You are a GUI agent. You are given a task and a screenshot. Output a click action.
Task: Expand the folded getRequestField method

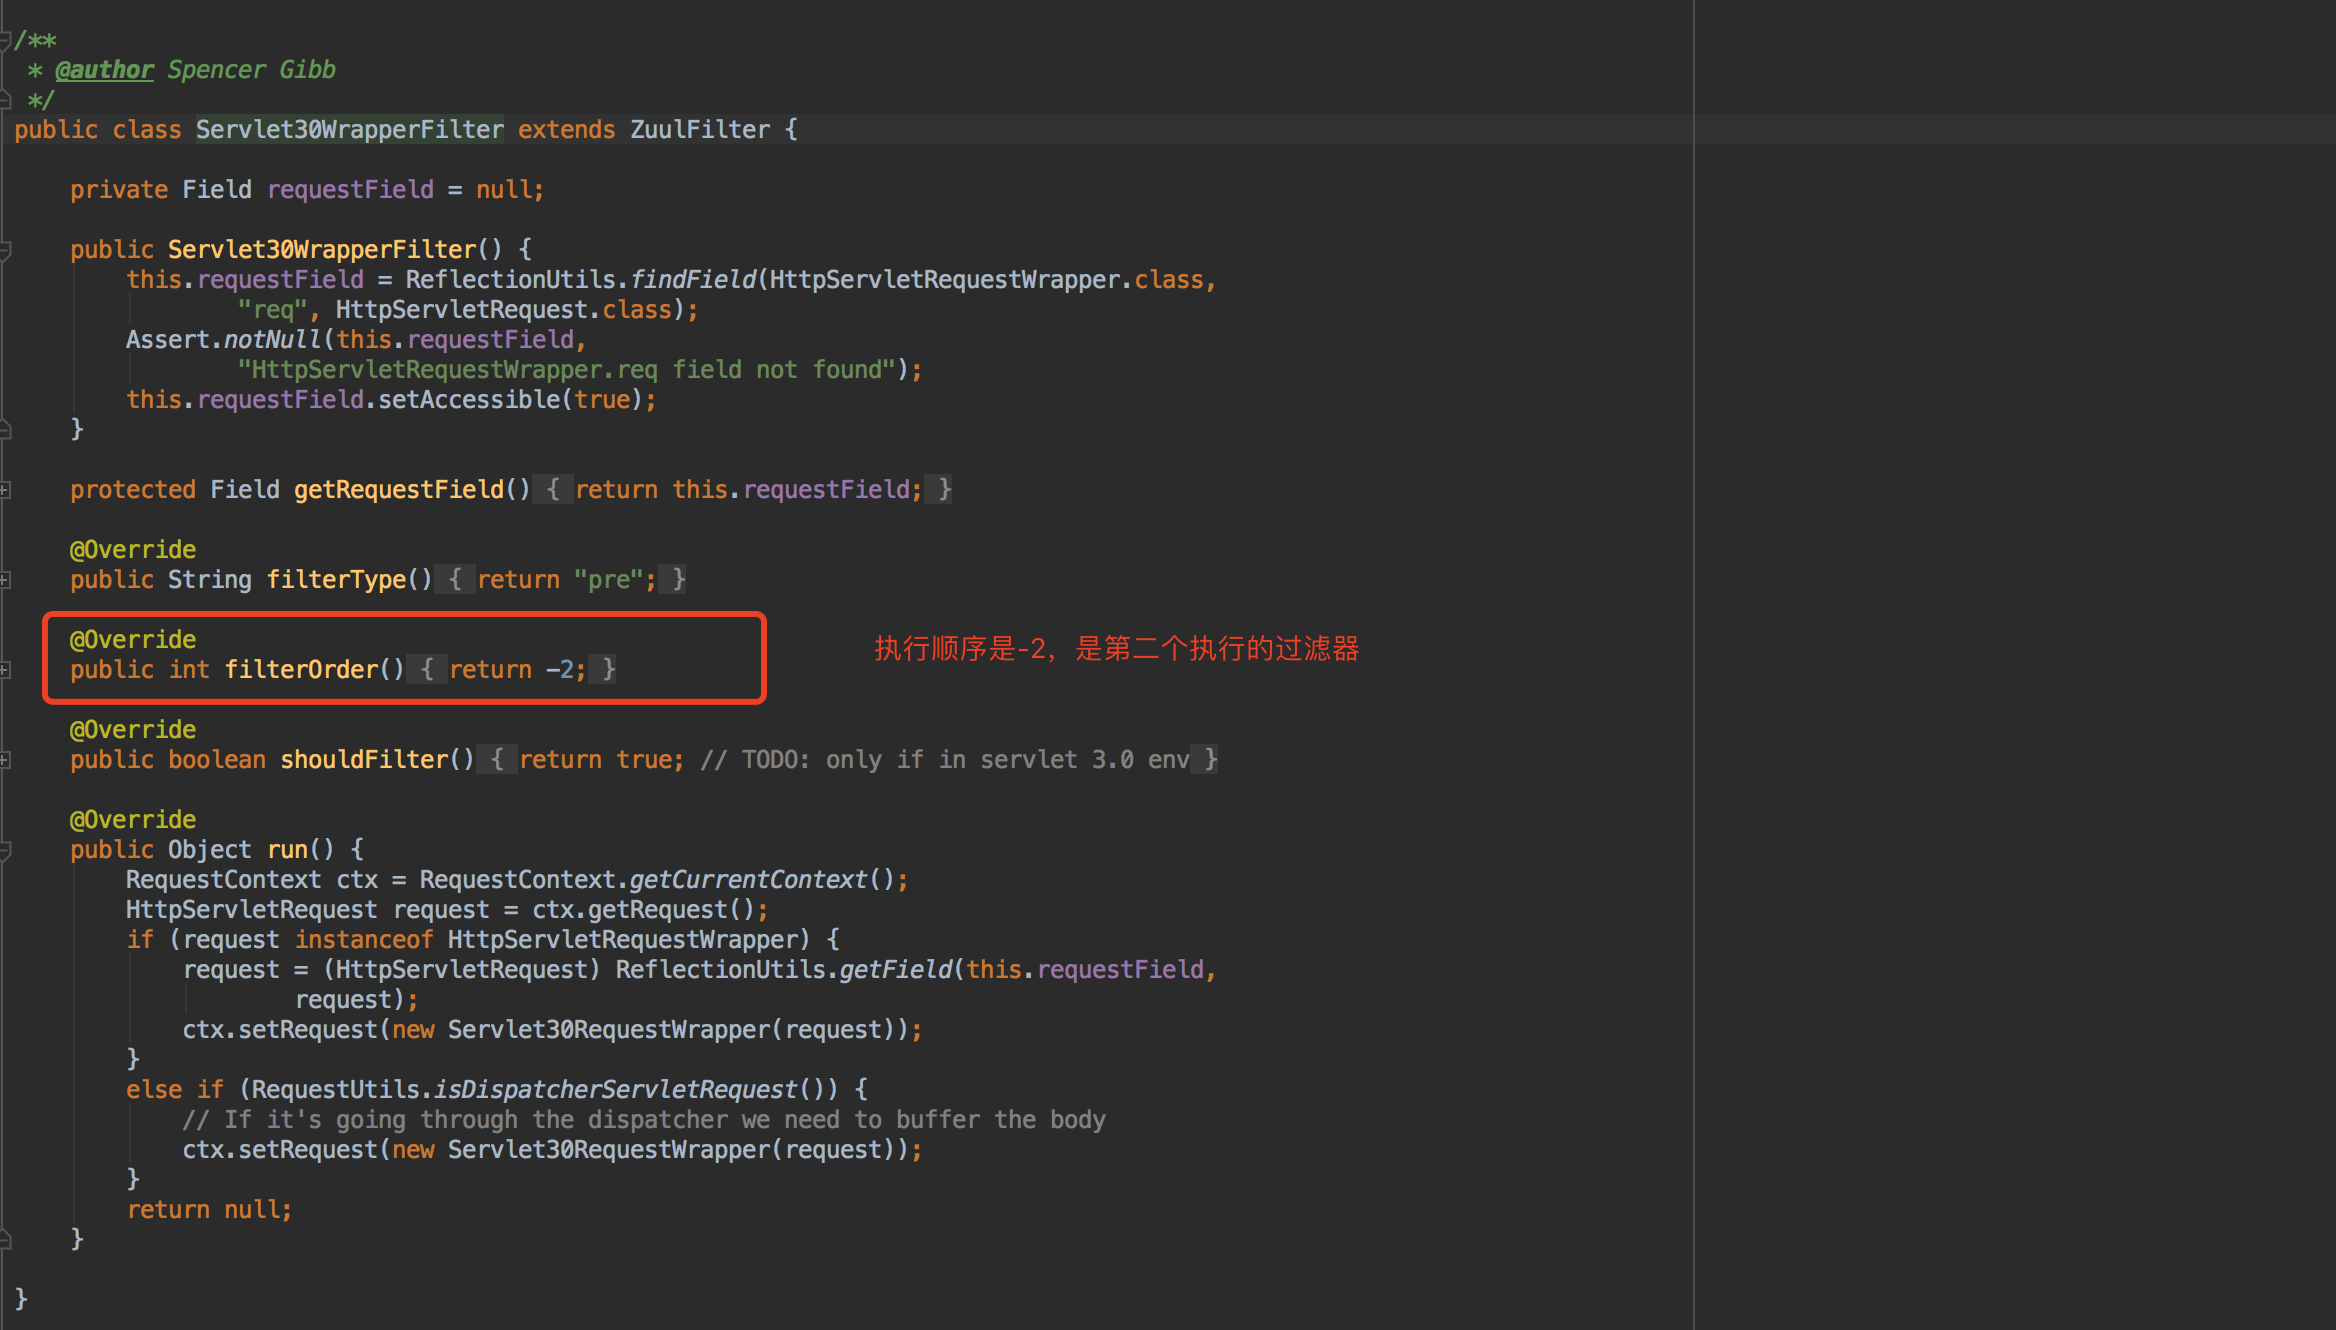5,490
